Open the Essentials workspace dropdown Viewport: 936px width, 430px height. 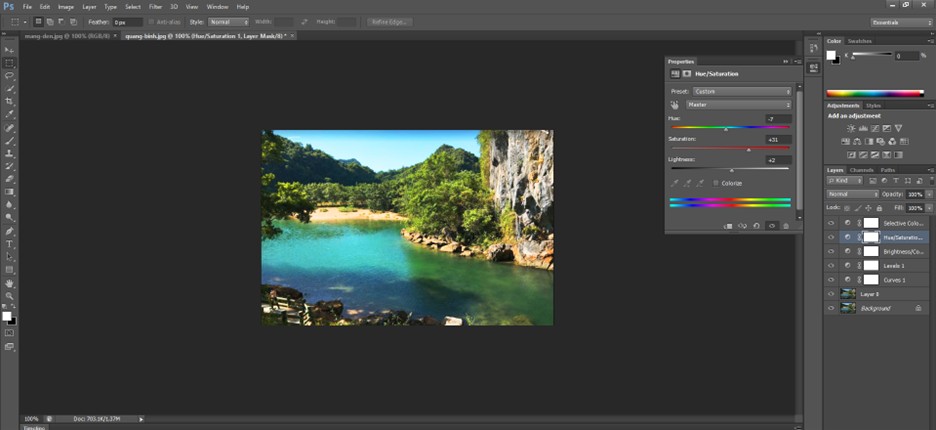coord(901,23)
